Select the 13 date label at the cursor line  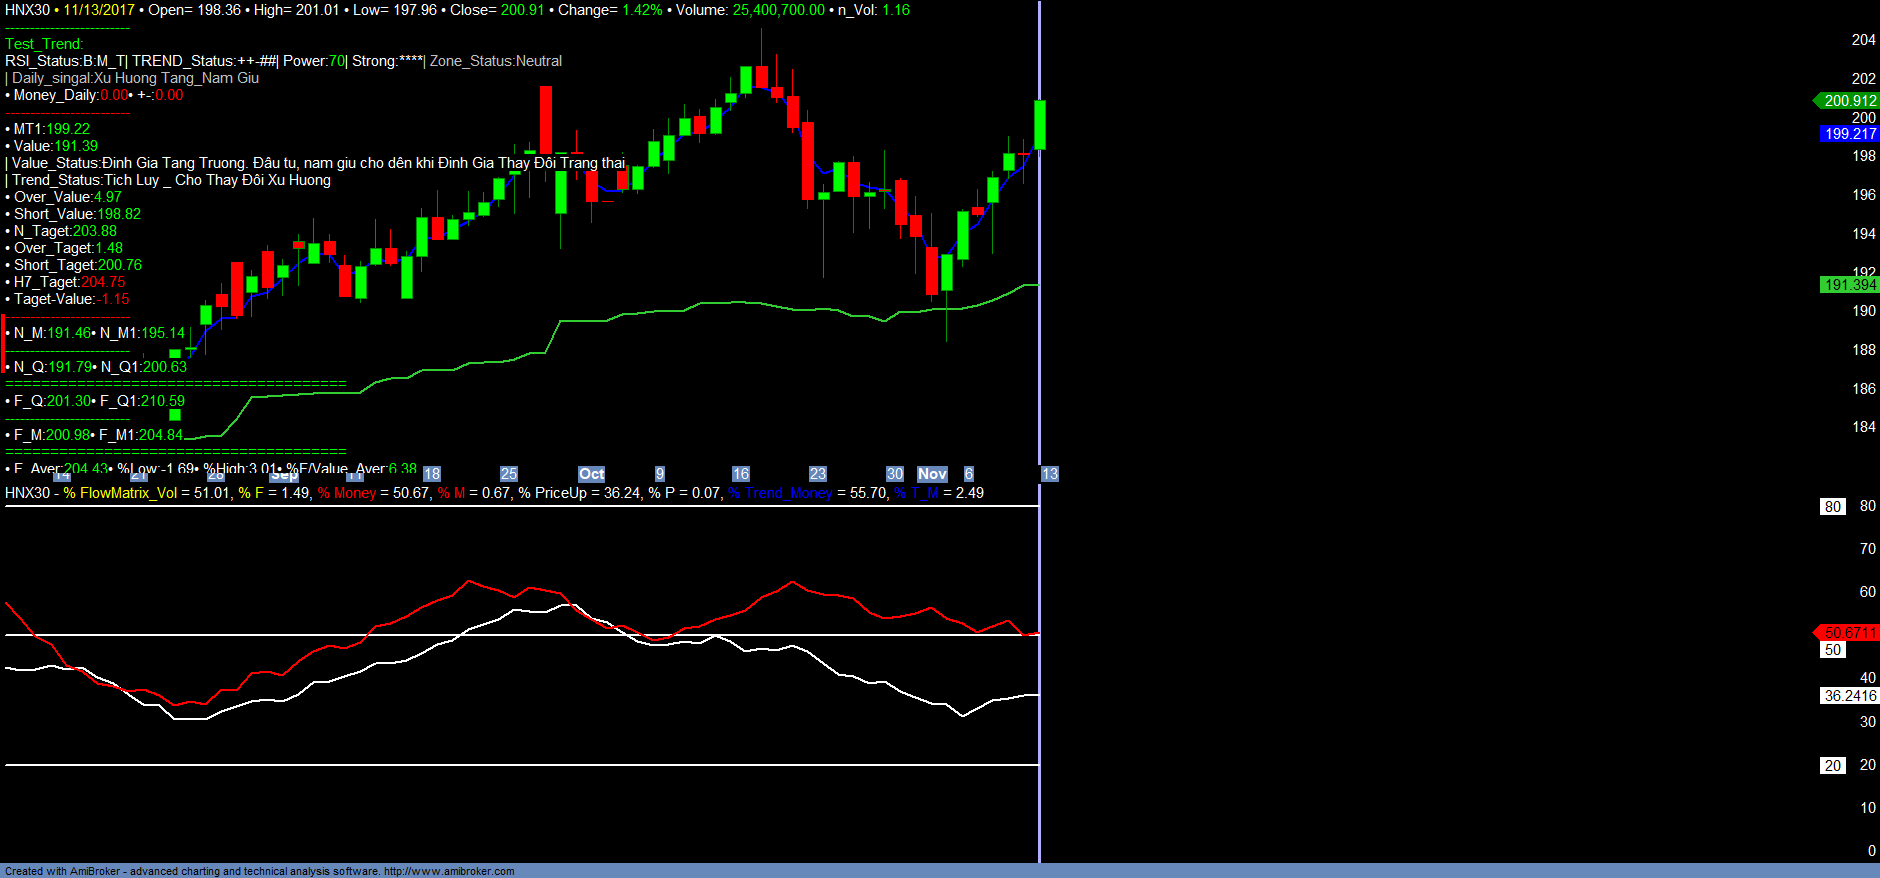click(1049, 474)
